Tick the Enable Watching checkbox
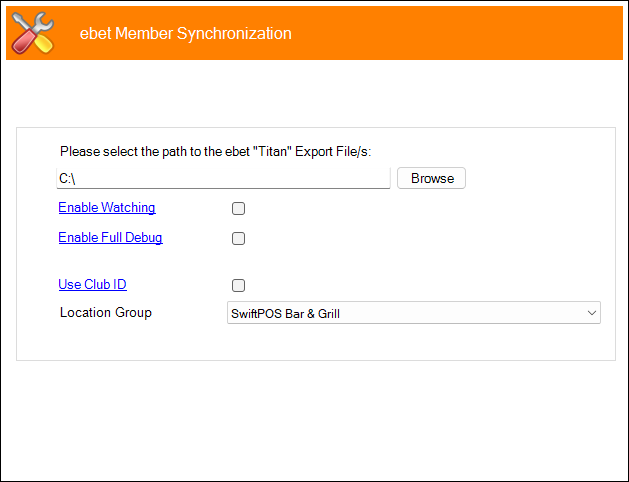The height and width of the screenshot is (482, 629). 238,209
